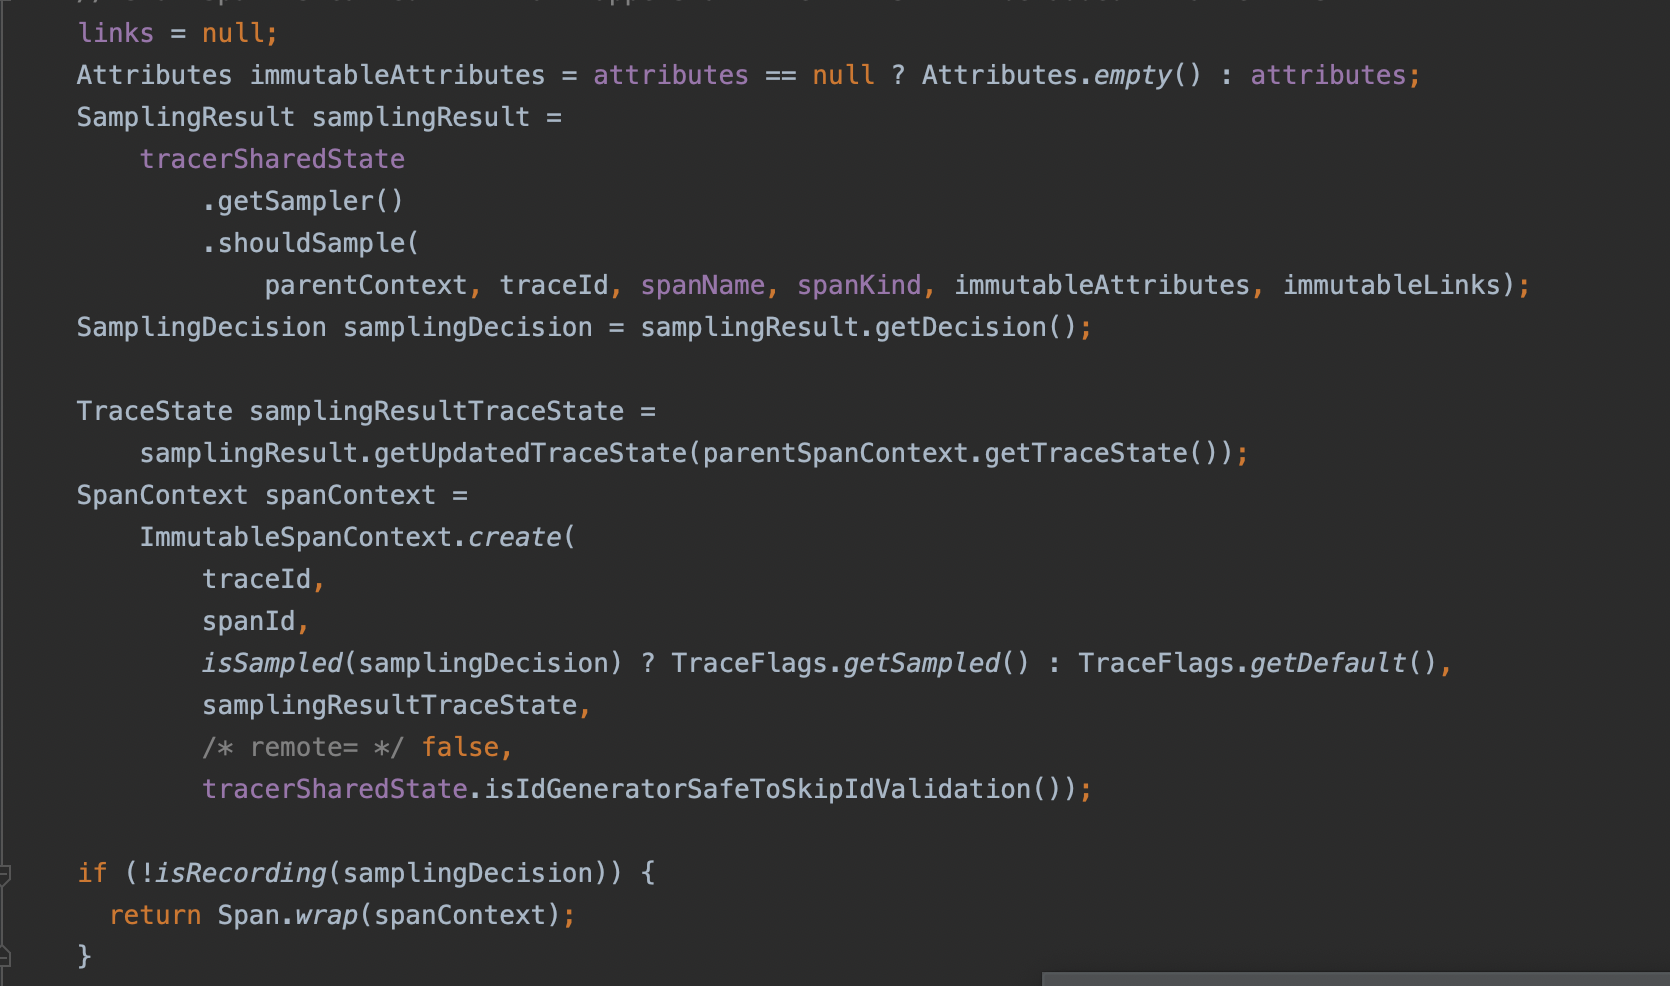Click "samplingDecision" inside isSampled parentheses

tap(484, 663)
